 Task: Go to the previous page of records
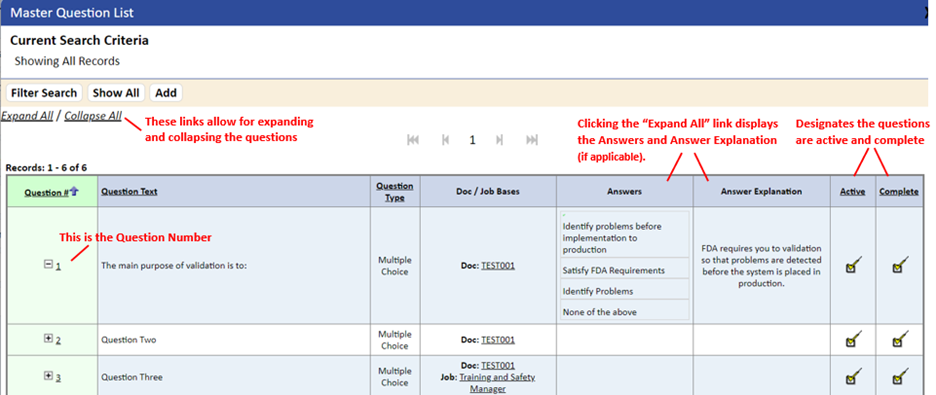pos(445,140)
